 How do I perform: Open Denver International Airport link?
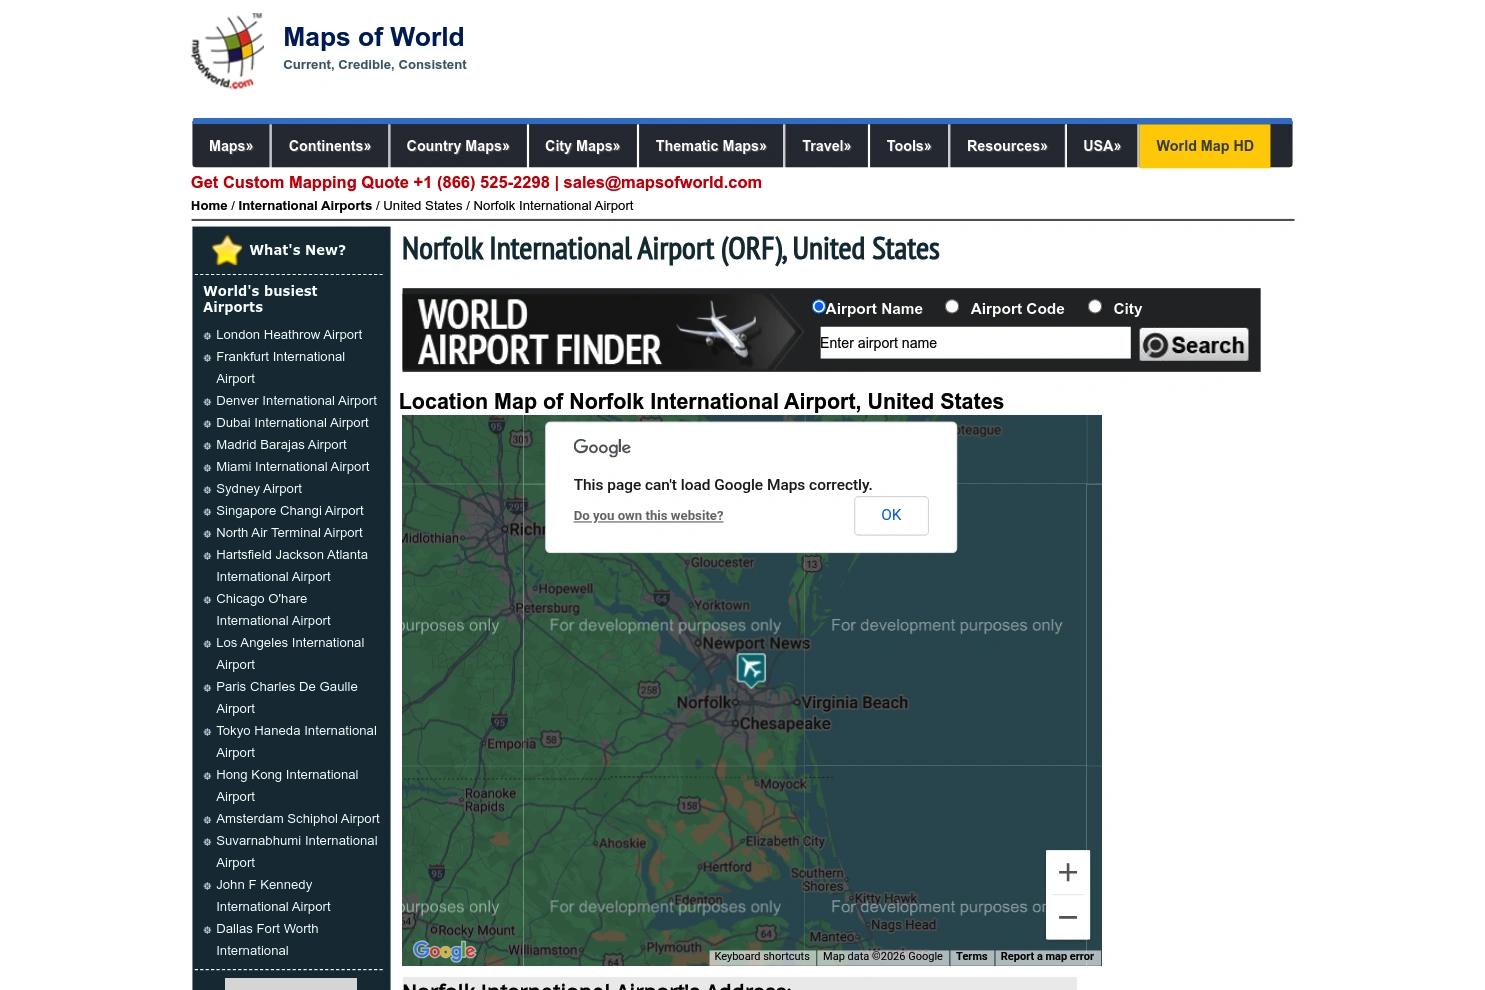pyautogui.click(x=296, y=401)
